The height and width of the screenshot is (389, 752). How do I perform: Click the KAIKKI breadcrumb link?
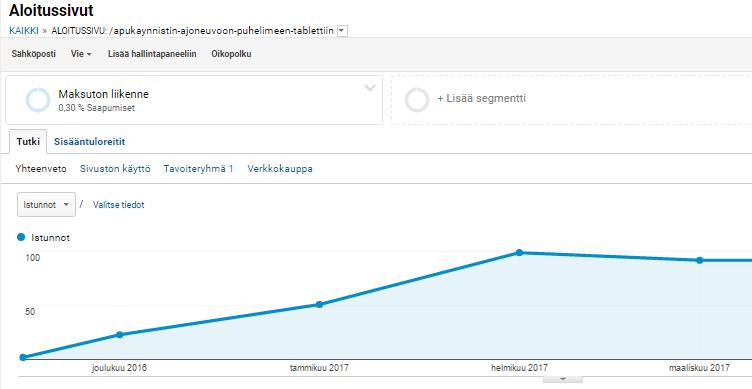click(x=24, y=31)
